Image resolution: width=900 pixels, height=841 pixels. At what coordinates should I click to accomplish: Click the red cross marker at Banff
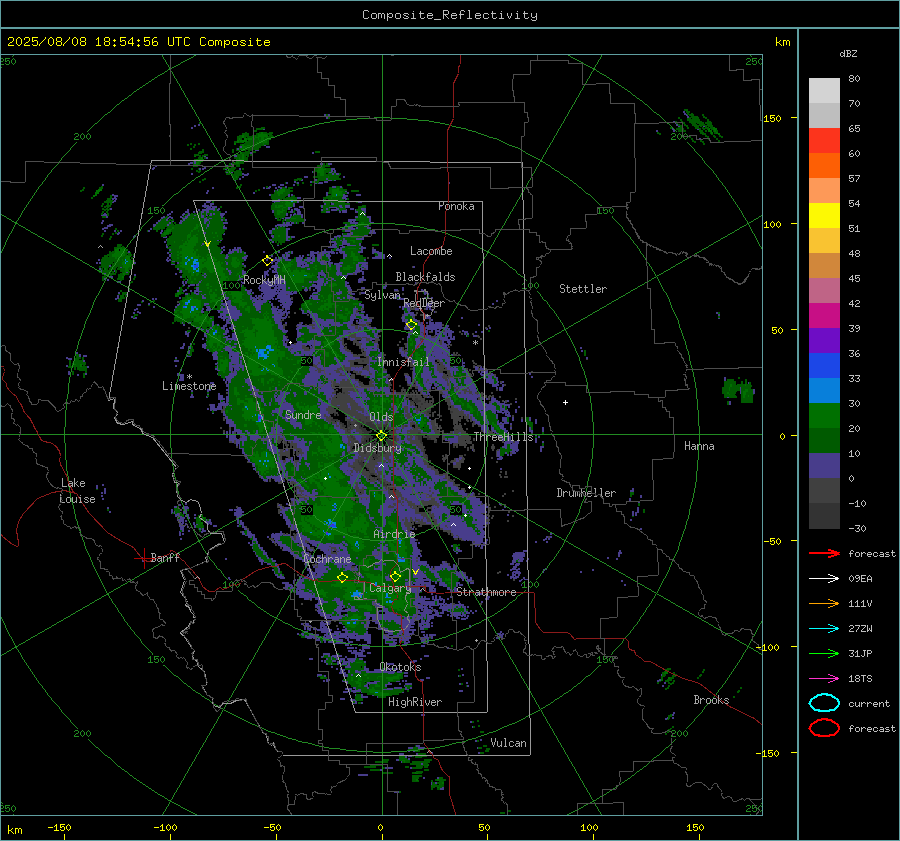coord(143,558)
